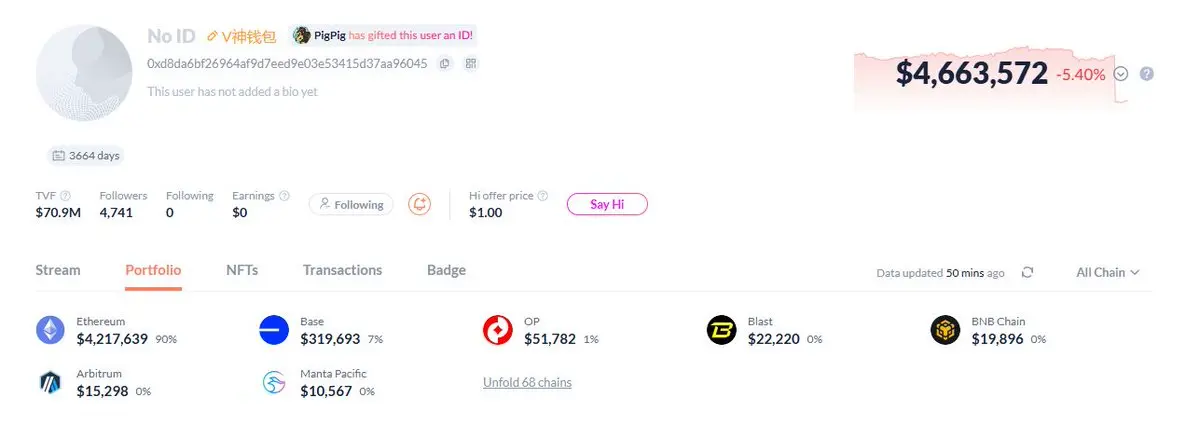Show the address QR code icon
1200x425 pixels.
point(471,64)
